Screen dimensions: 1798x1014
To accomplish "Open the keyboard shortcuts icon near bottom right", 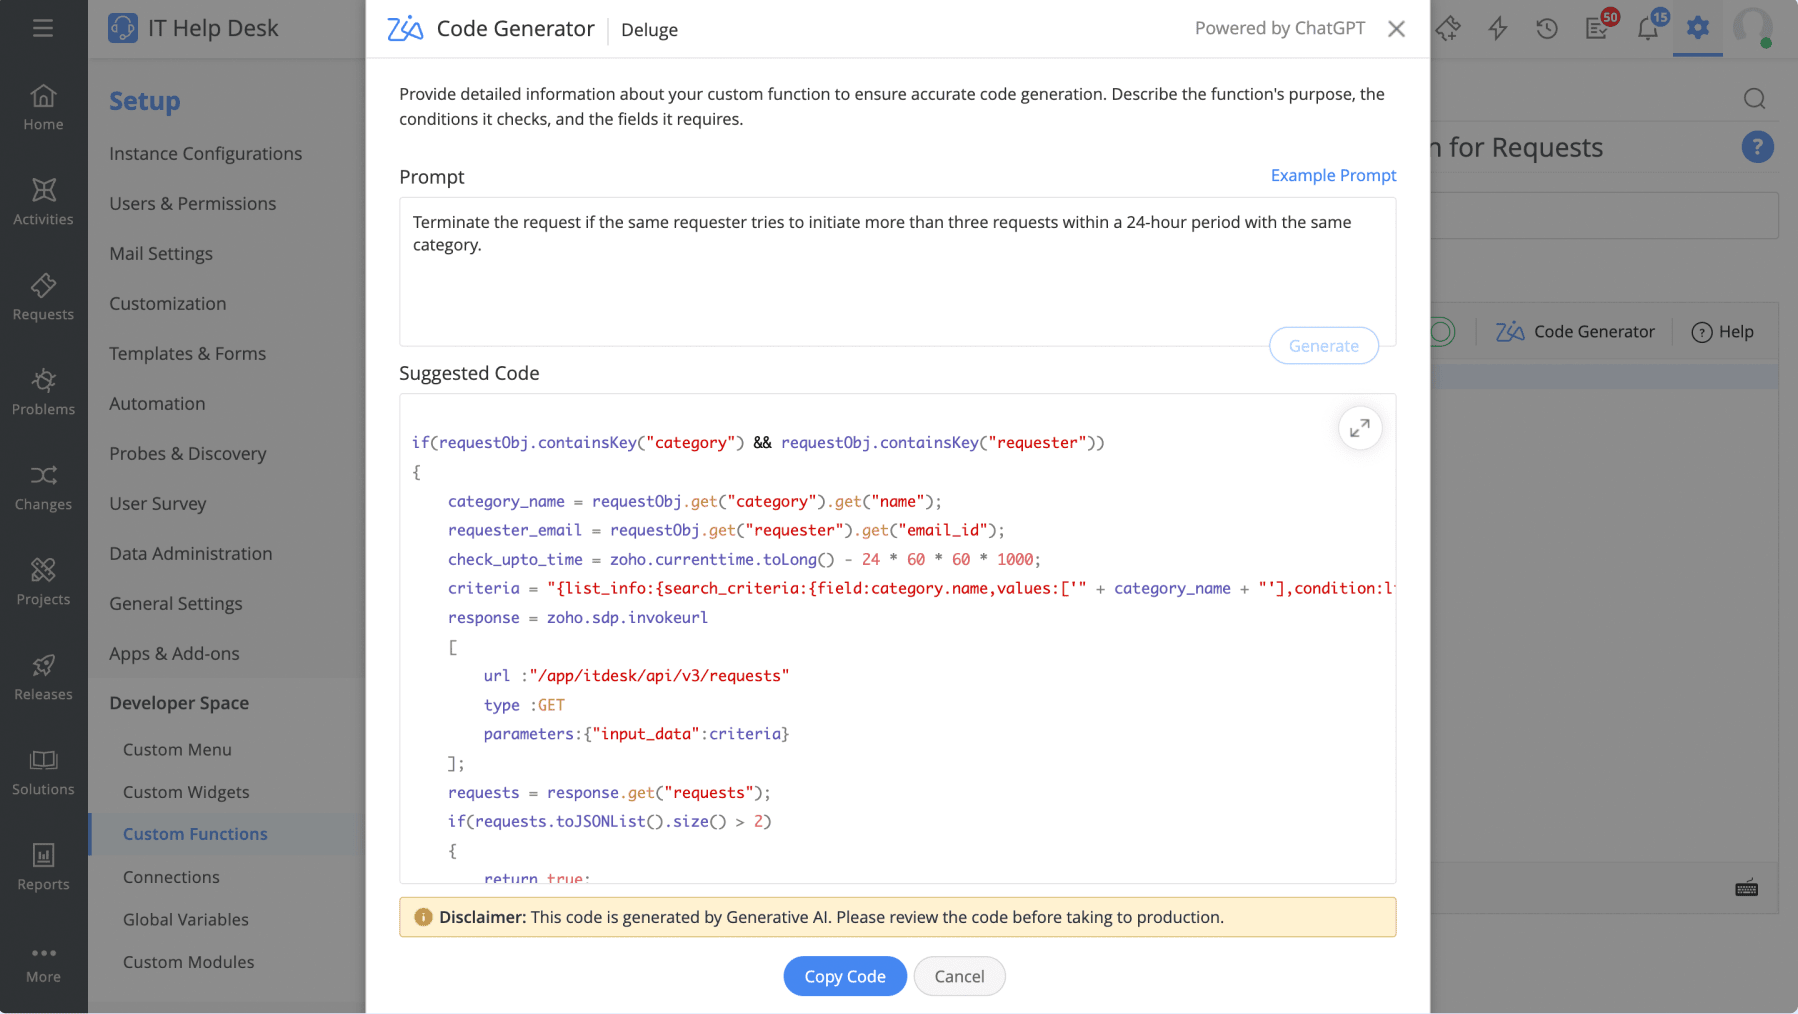I will pyautogui.click(x=1746, y=887).
